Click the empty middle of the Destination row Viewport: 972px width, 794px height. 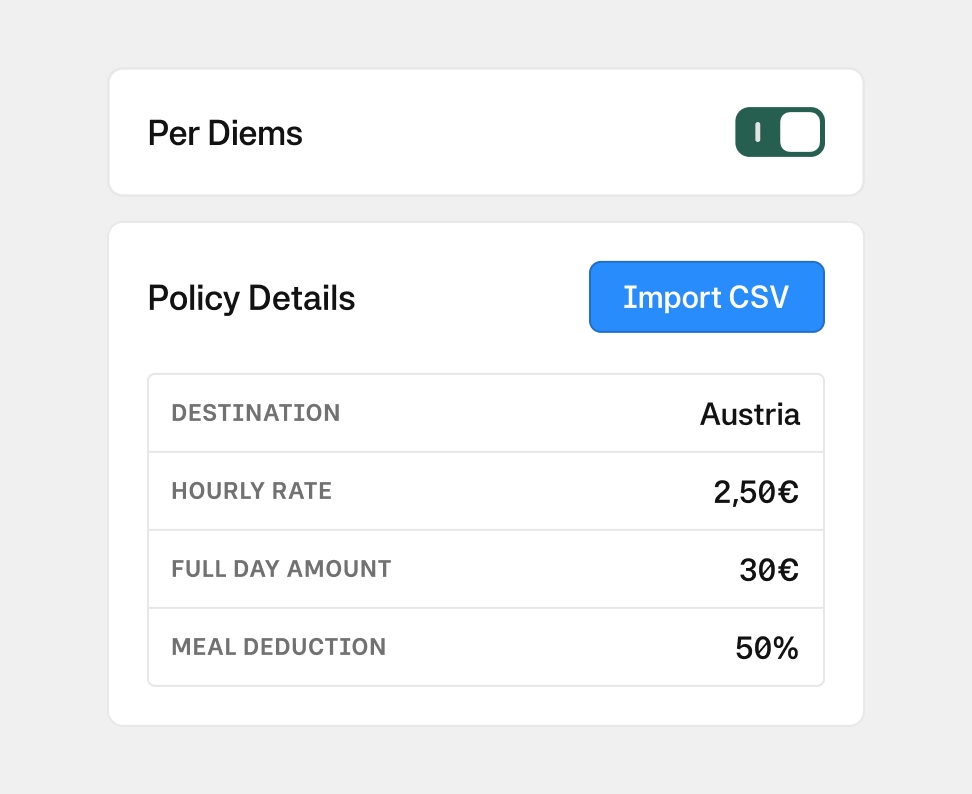(x=520, y=413)
